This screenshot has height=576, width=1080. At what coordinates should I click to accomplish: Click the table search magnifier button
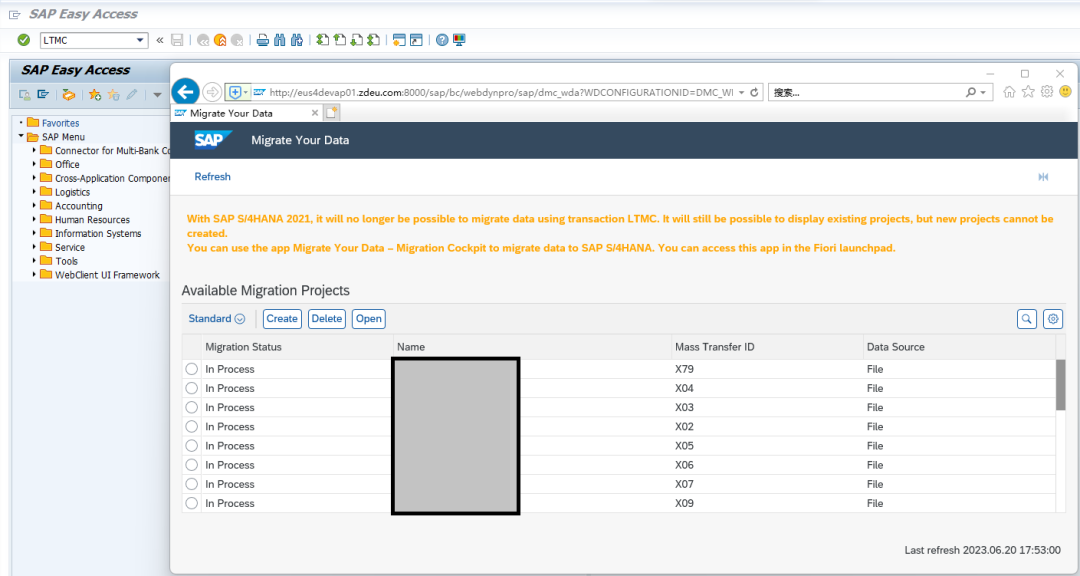(x=1027, y=319)
